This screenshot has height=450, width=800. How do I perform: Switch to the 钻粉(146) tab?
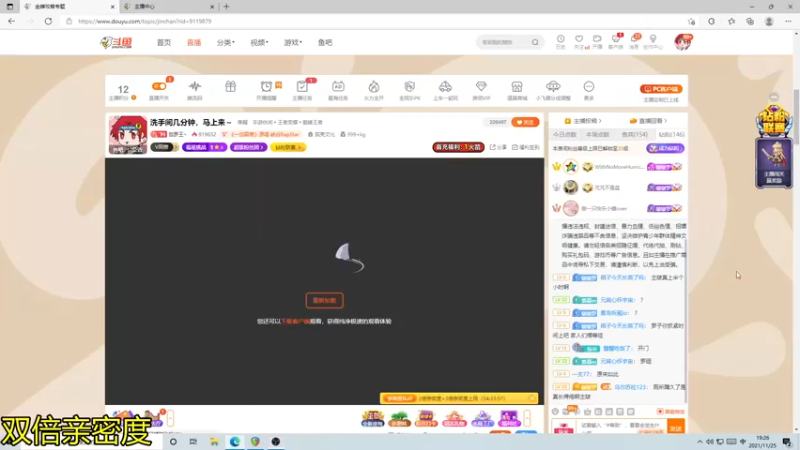click(x=671, y=135)
